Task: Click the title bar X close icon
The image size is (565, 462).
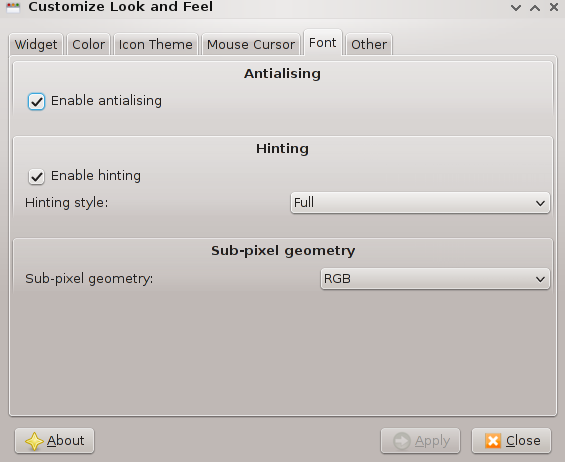Action: 554,7
